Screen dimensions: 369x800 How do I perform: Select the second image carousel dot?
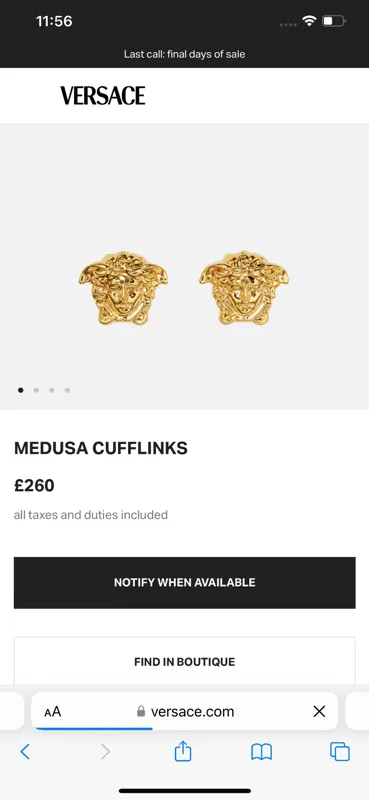[36, 390]
